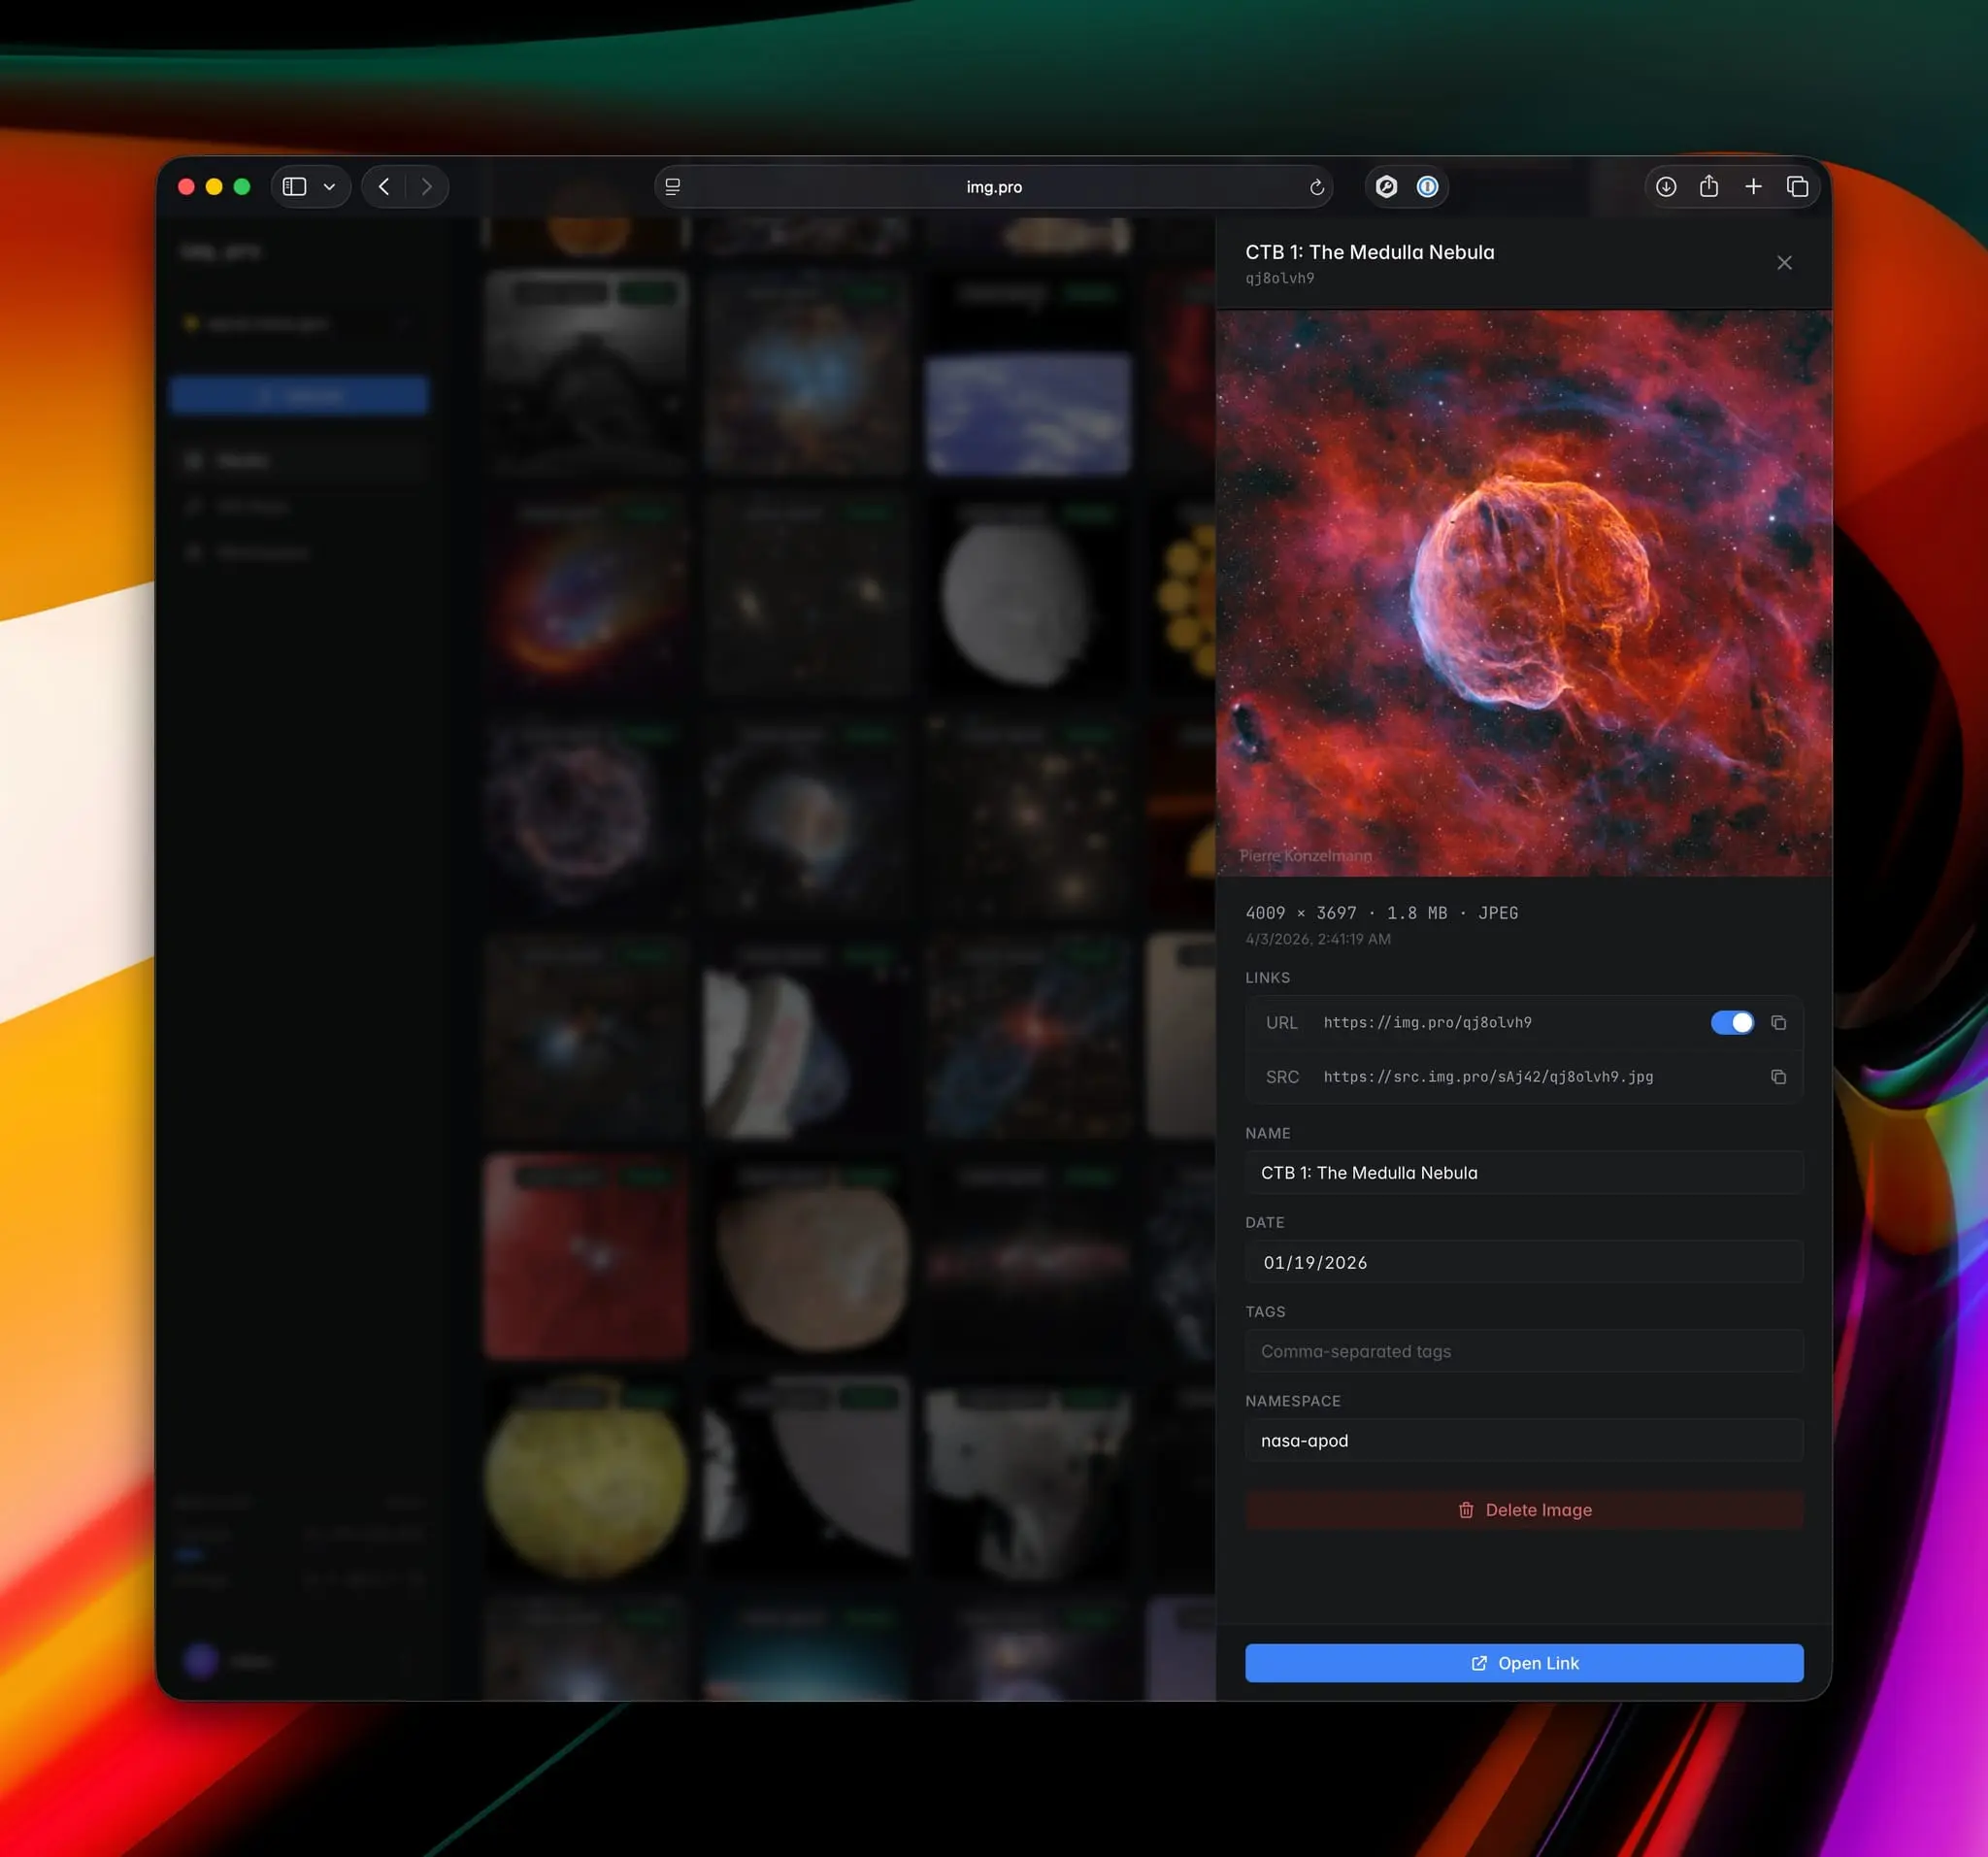This screenshot has width=1988, height=1857.
Task: Click the 4009 × 3697 dimensions text
Action: 1301,913
